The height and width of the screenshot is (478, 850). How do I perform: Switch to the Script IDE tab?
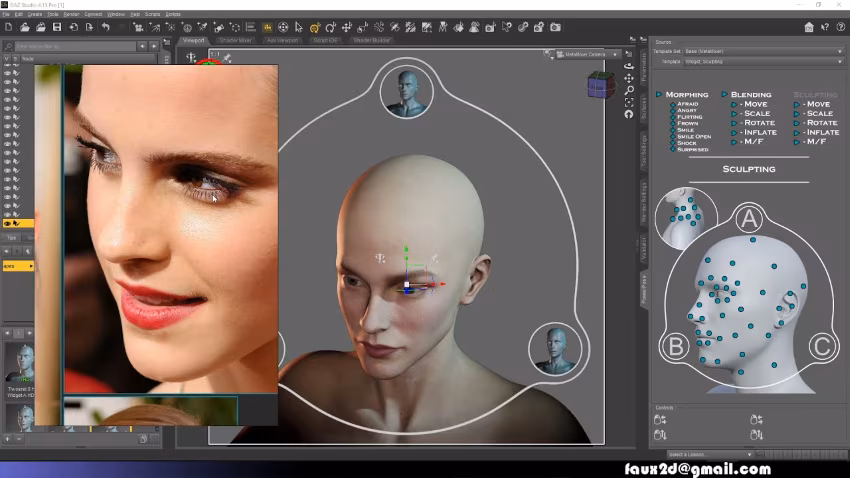coord(326,40)
